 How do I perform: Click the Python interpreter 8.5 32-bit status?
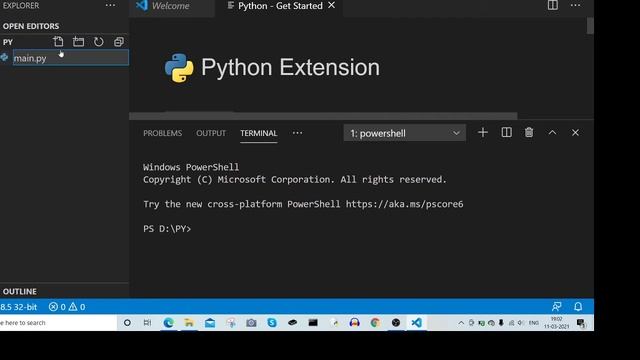click(18, 307)
